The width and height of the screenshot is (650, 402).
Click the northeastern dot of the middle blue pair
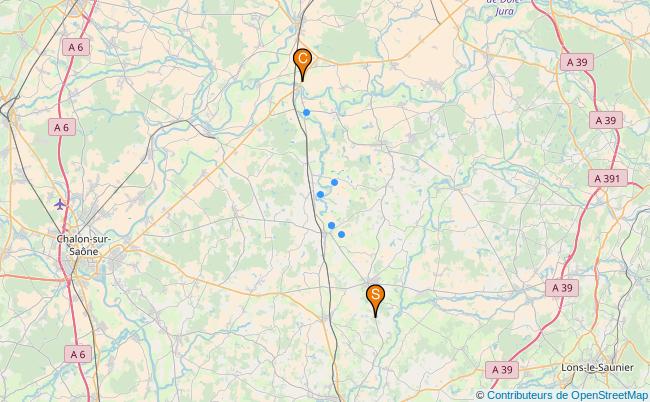[335, 182]
